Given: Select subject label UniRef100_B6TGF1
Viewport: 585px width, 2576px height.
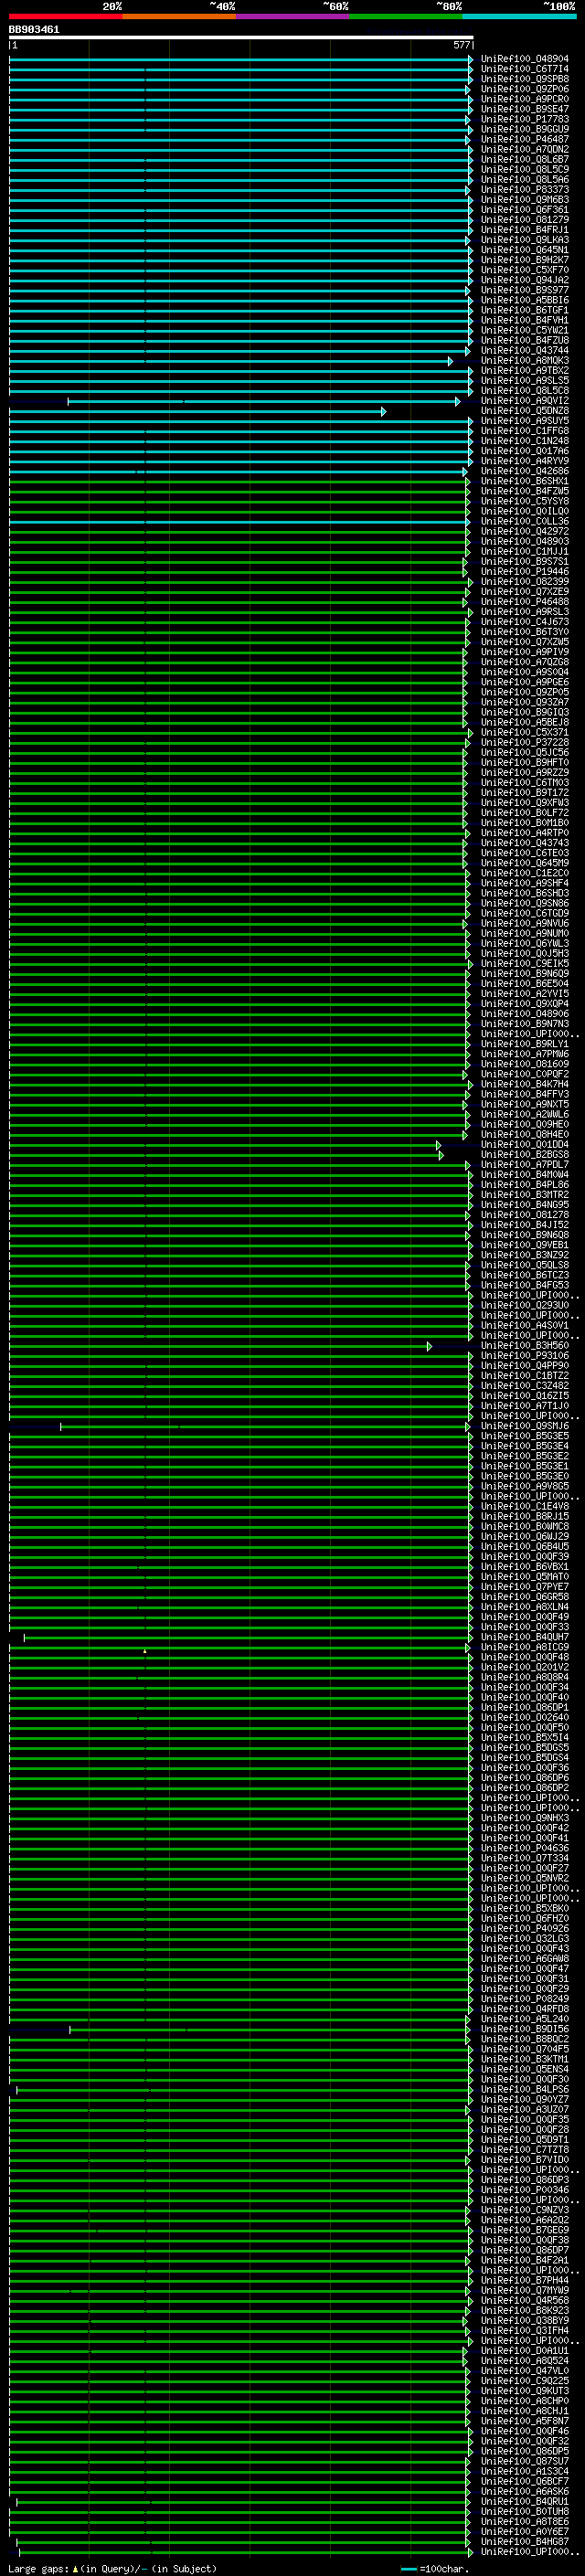Looking at the screenshot, I should (524, 310).
